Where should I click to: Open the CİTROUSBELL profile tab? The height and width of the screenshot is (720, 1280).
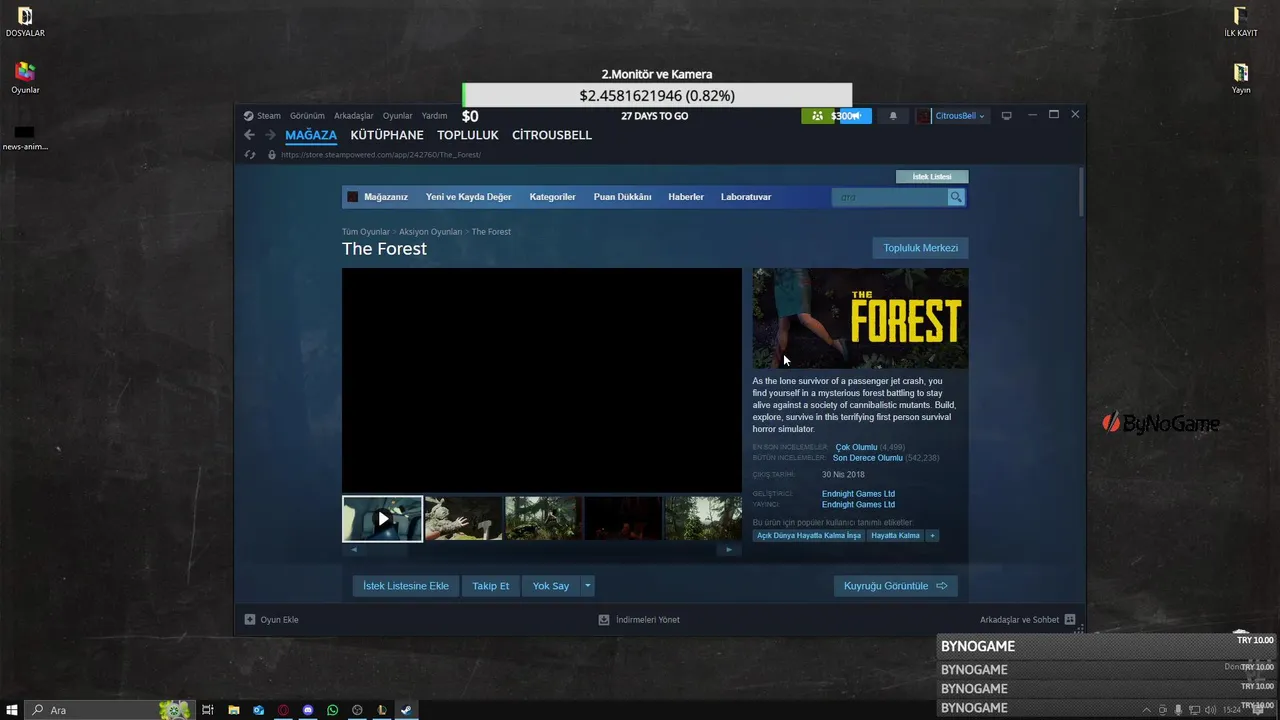click(552, 135)
